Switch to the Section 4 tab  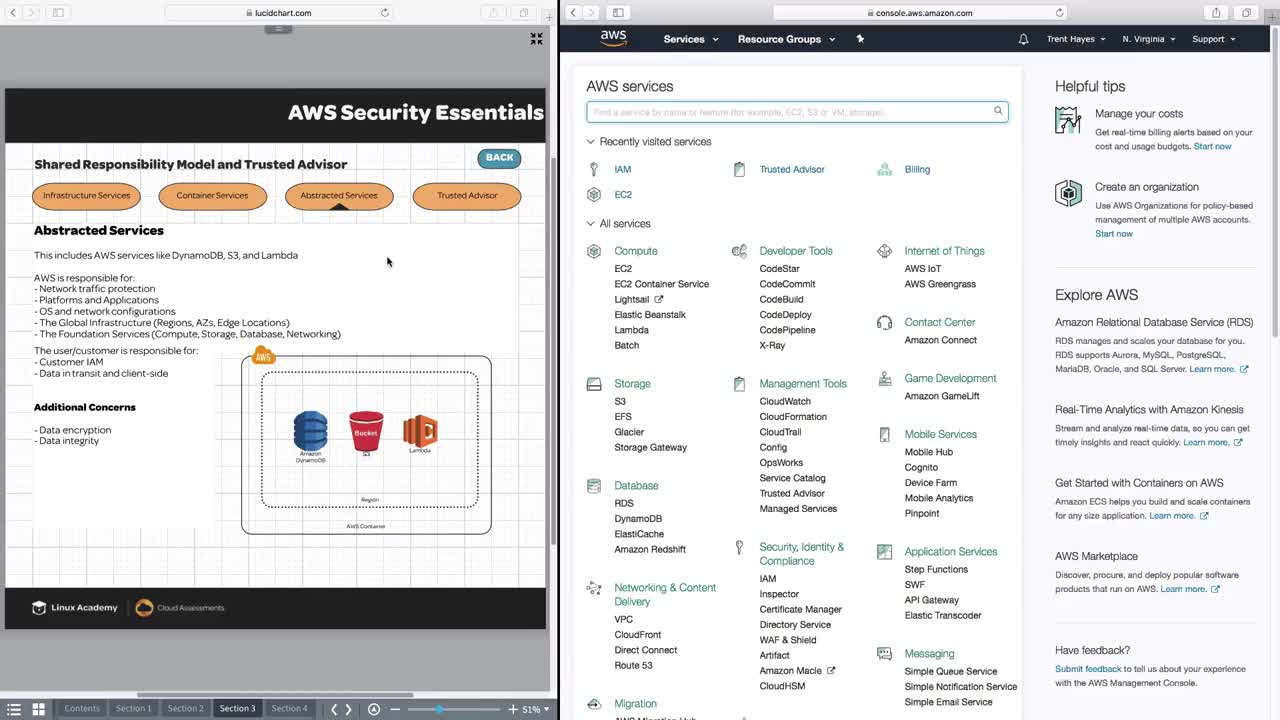tap(289, 708)
